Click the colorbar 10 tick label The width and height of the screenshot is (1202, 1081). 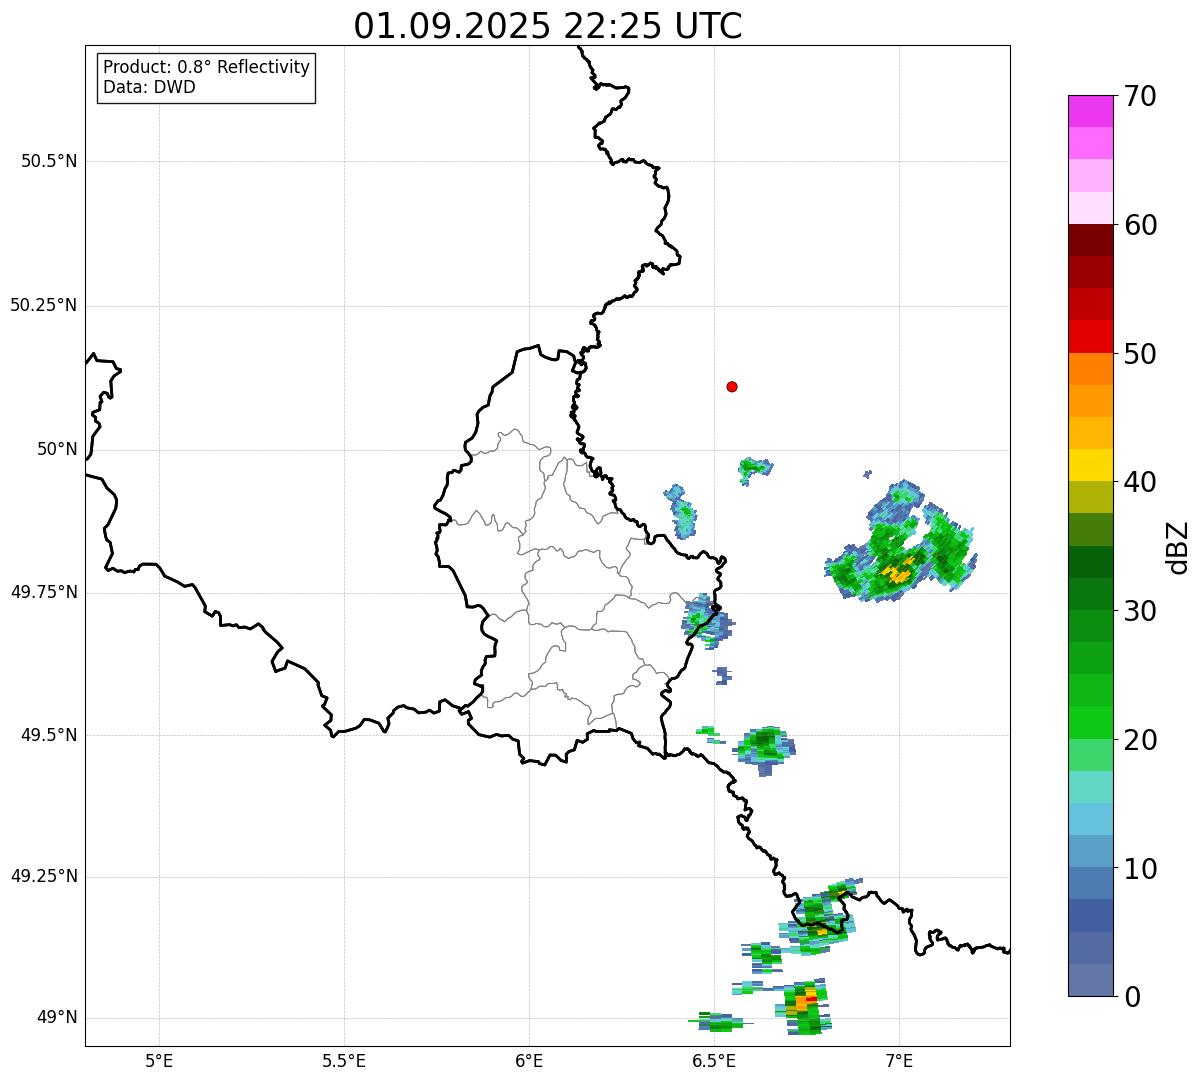(x=1140, y=868)
